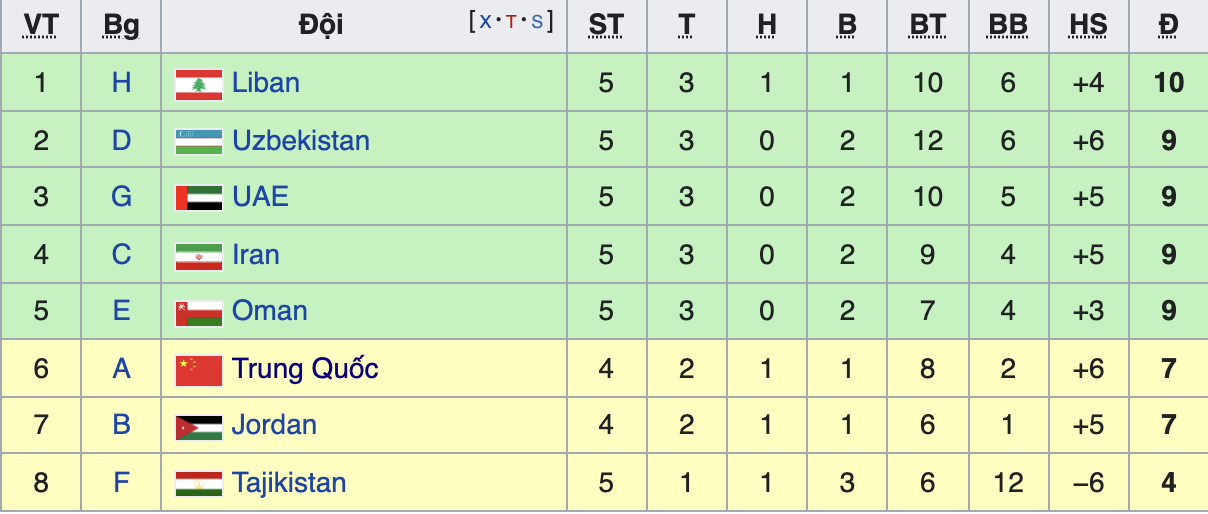Click the UAE flag icon
The height and width of the screenshot is (514, 1208).
tap(198, 198)
